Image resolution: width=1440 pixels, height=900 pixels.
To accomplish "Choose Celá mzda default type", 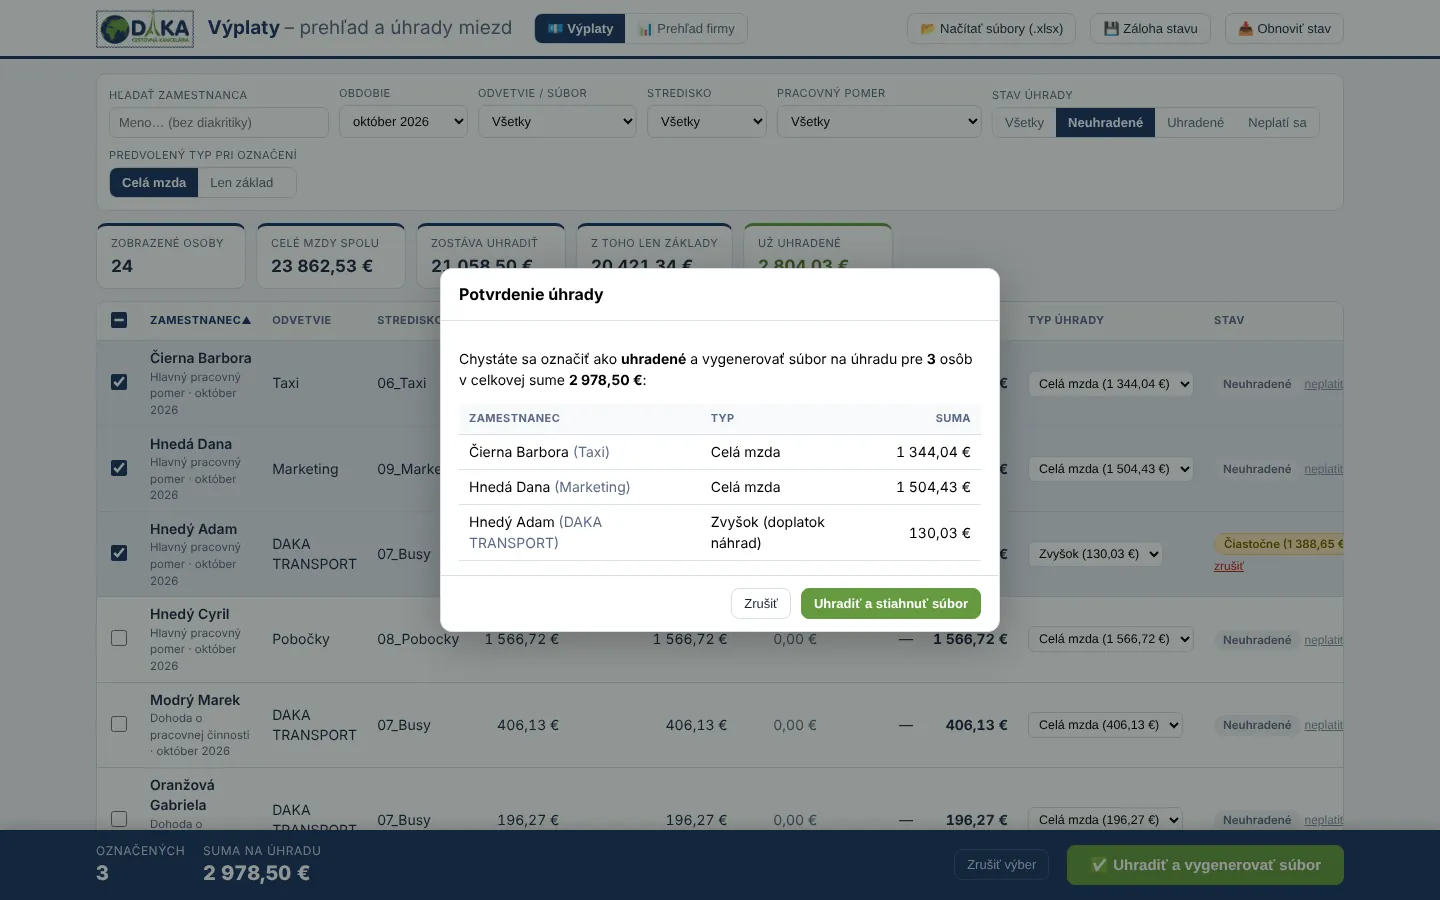I will (x=154, y=183).
